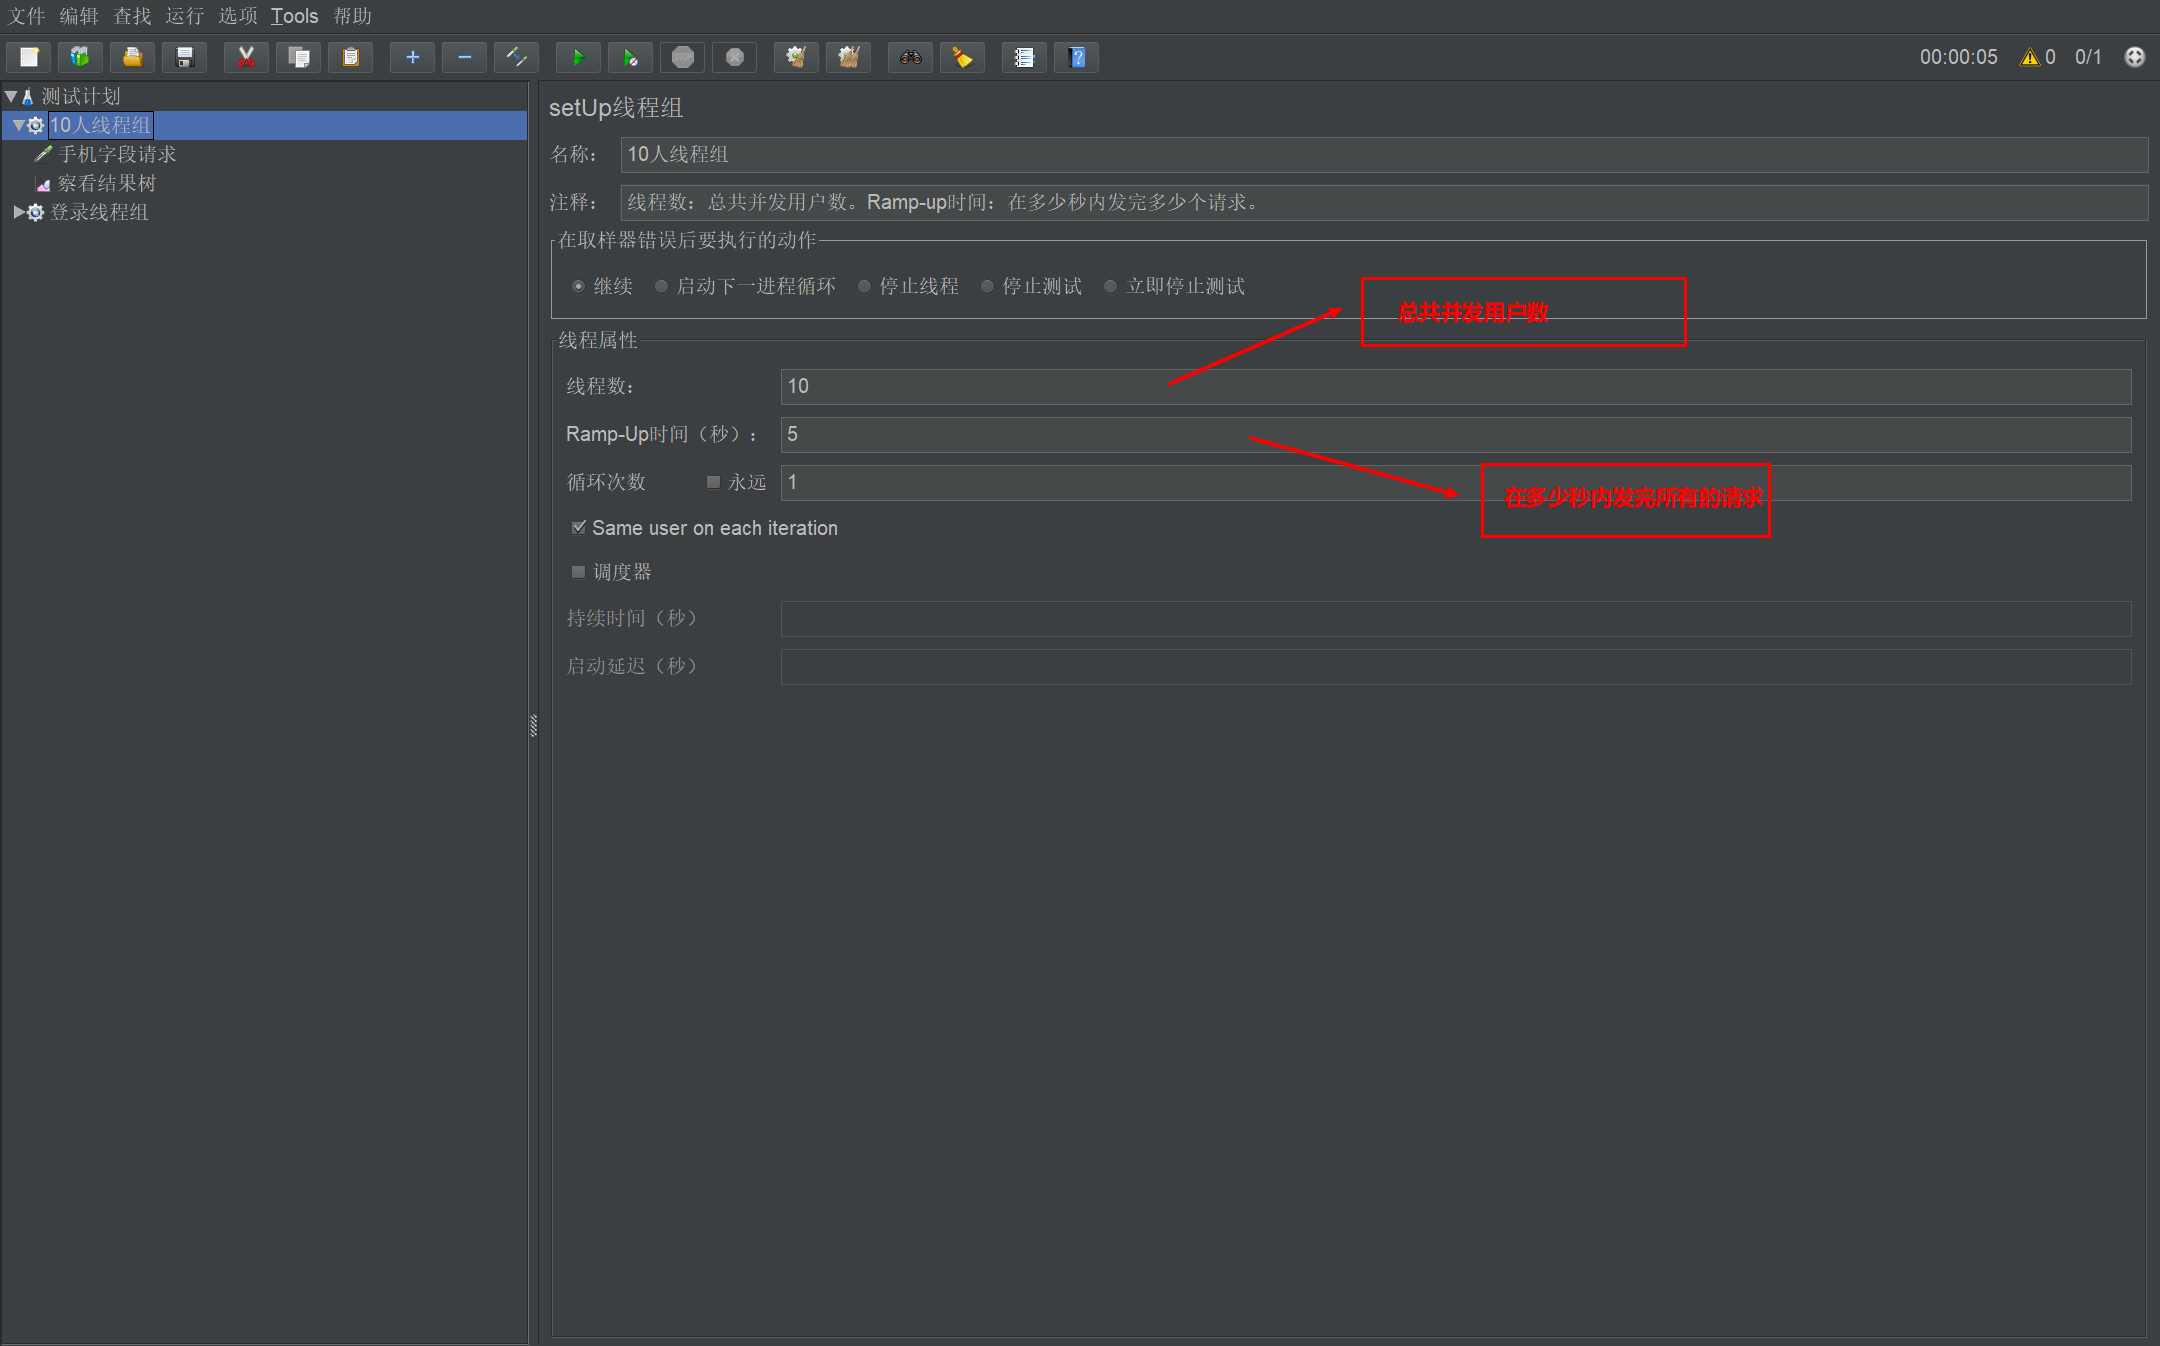Click the Stop test icon
2160x1346 pixels.
682,59
